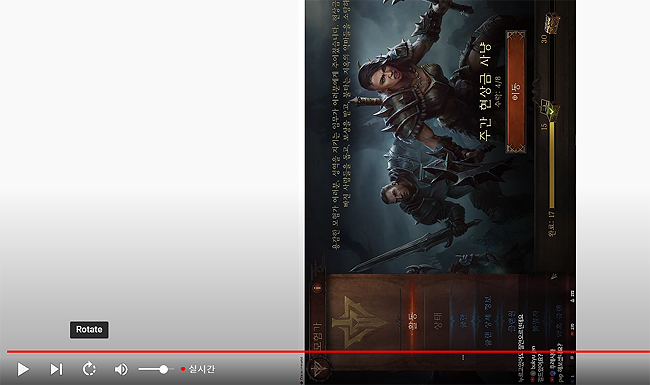This screenshot has width=650, height=385.
Task: Click the opened chest reward at 15
Action: [550, 109]
